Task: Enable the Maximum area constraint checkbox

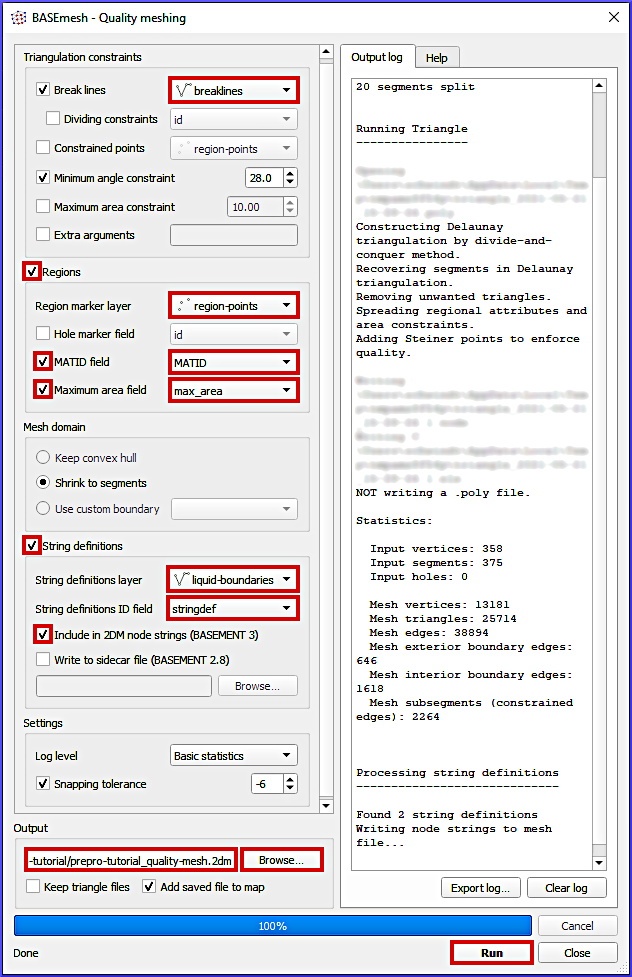Action: (43, 207)
